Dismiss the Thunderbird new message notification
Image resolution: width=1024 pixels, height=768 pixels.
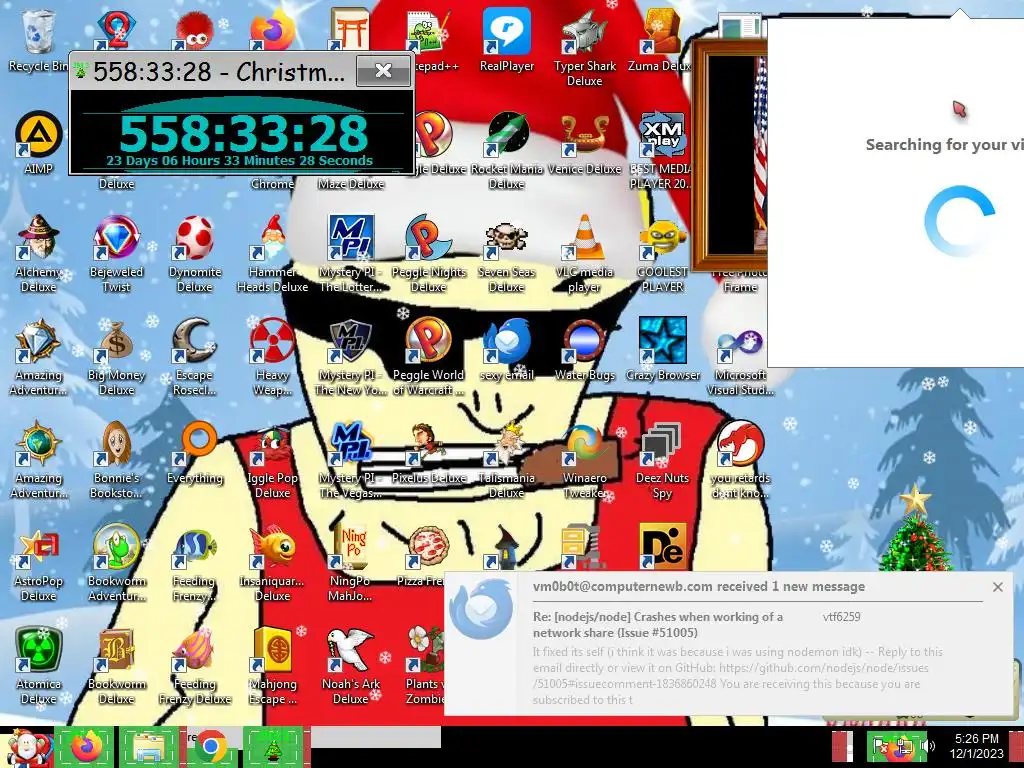(997, 587)
